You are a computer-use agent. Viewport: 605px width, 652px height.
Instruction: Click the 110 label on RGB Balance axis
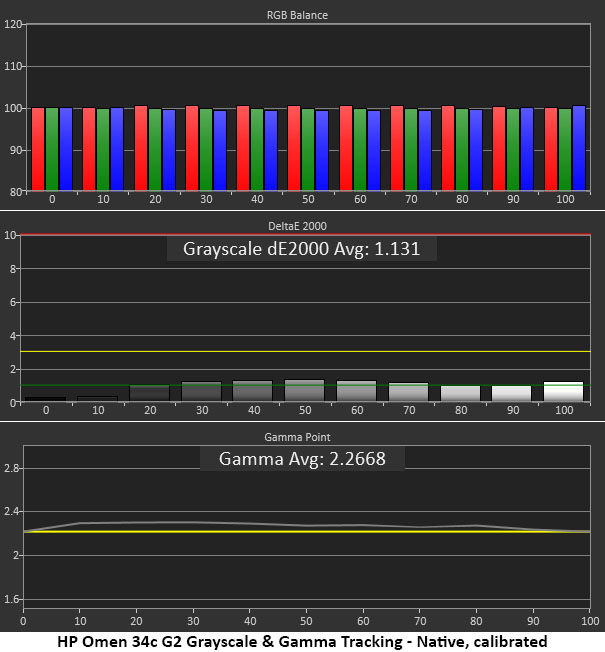point(13,66)
